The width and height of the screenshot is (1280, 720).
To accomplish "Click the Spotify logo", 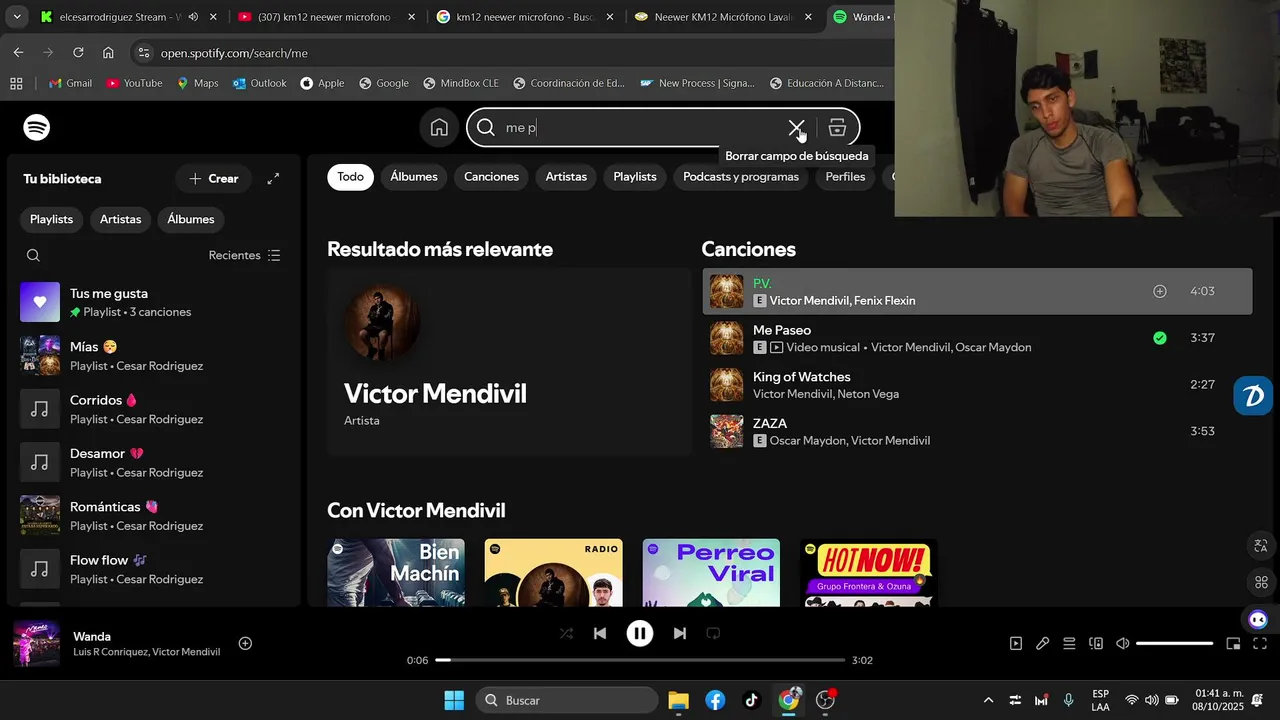I will point(37,127).
